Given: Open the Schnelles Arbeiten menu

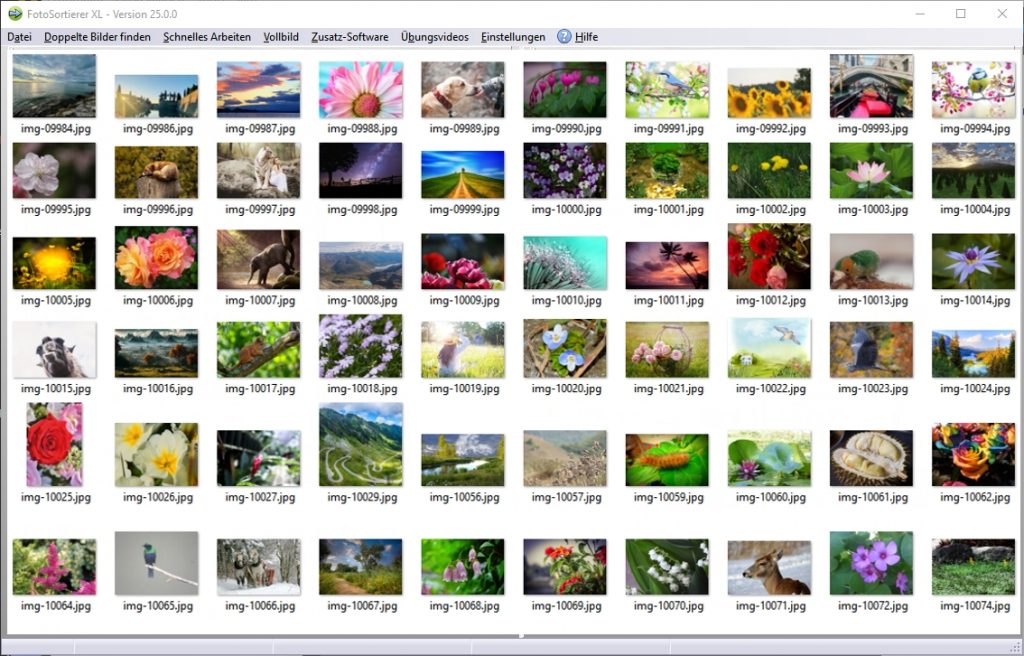Looking at the screenshot, I should click(x=206, y=36).
